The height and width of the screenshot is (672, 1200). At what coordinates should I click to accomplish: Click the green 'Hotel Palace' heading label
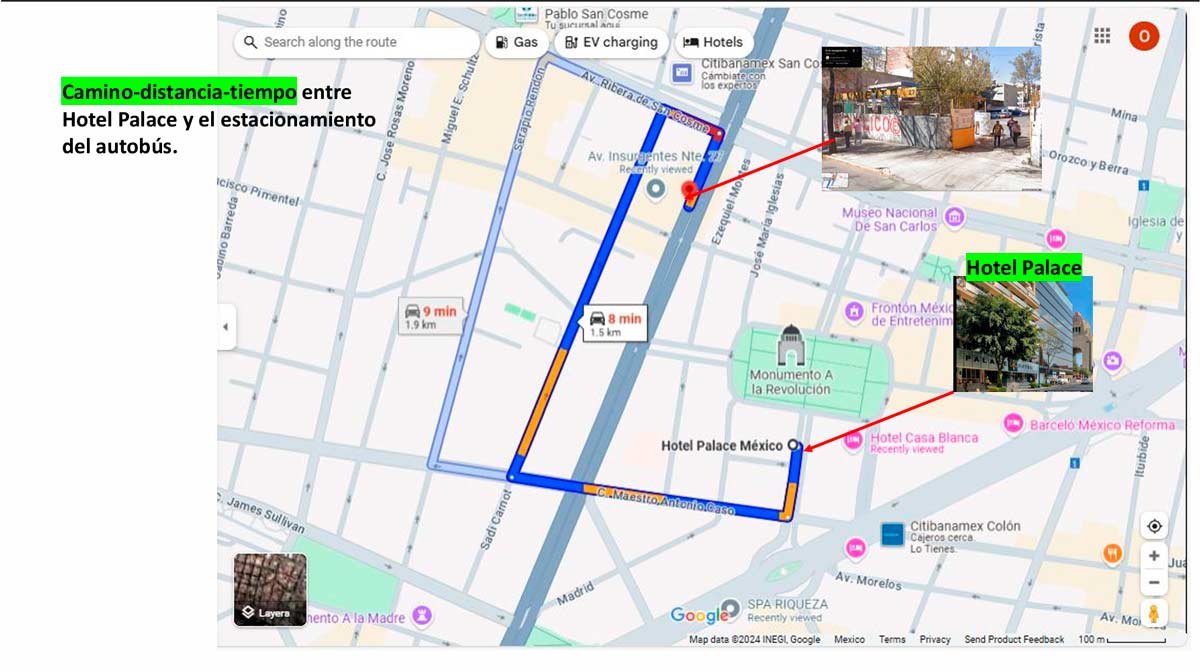tap(1023, 268)
